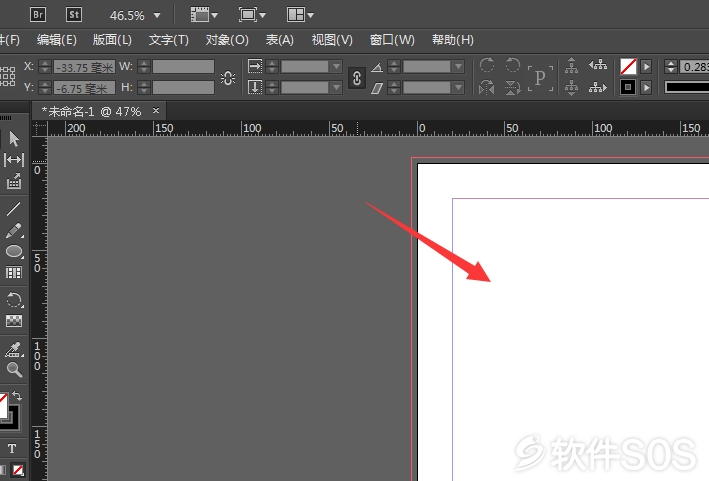This screenshot has width=709, height=481.
Task: Open the 表(A) menu
Action: (279, 40)
